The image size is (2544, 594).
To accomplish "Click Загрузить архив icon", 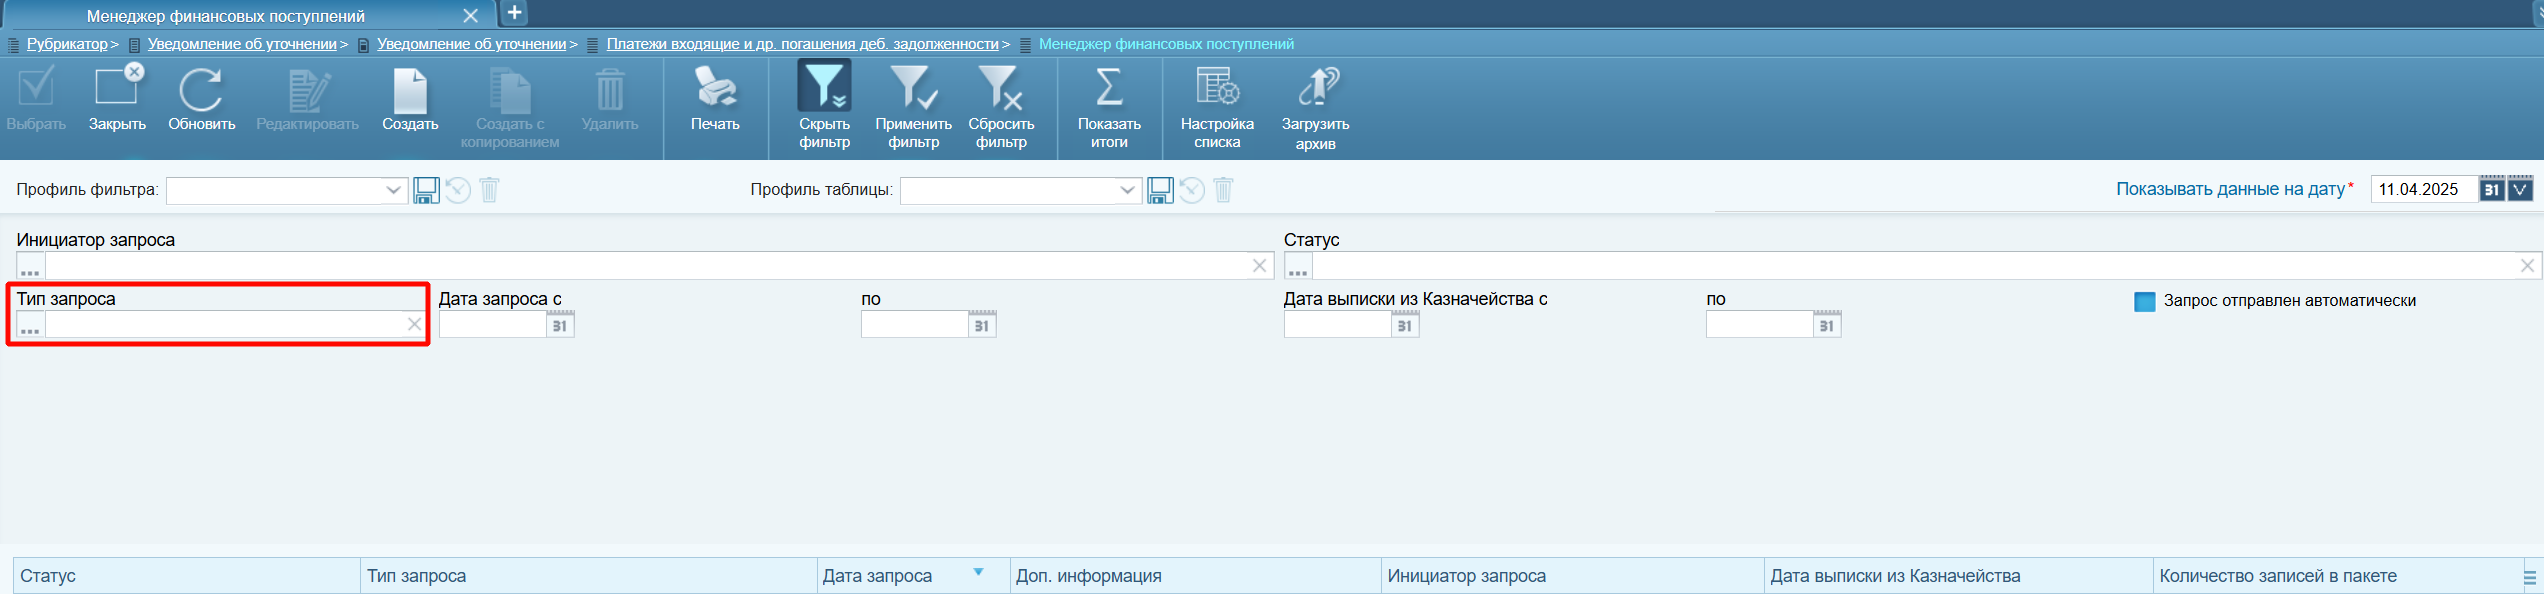I will pos(1316,88).
